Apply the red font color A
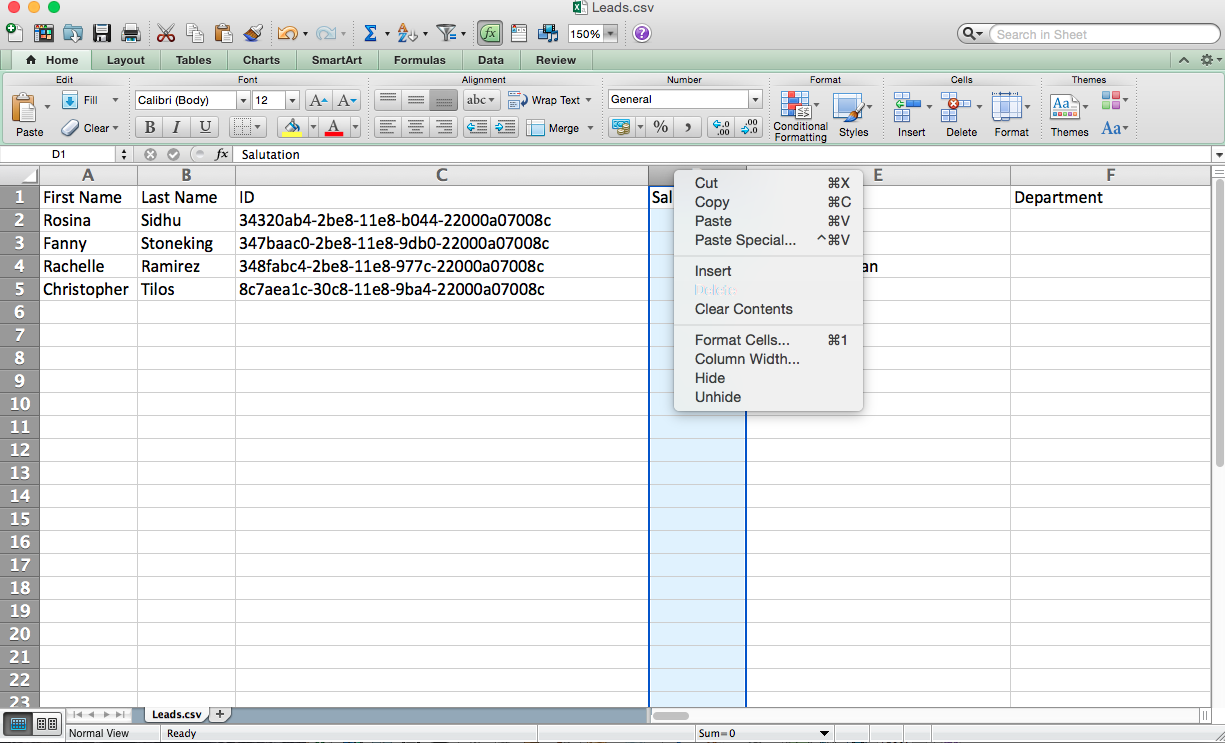The image size is (1225, 743). tap(334, 127)
